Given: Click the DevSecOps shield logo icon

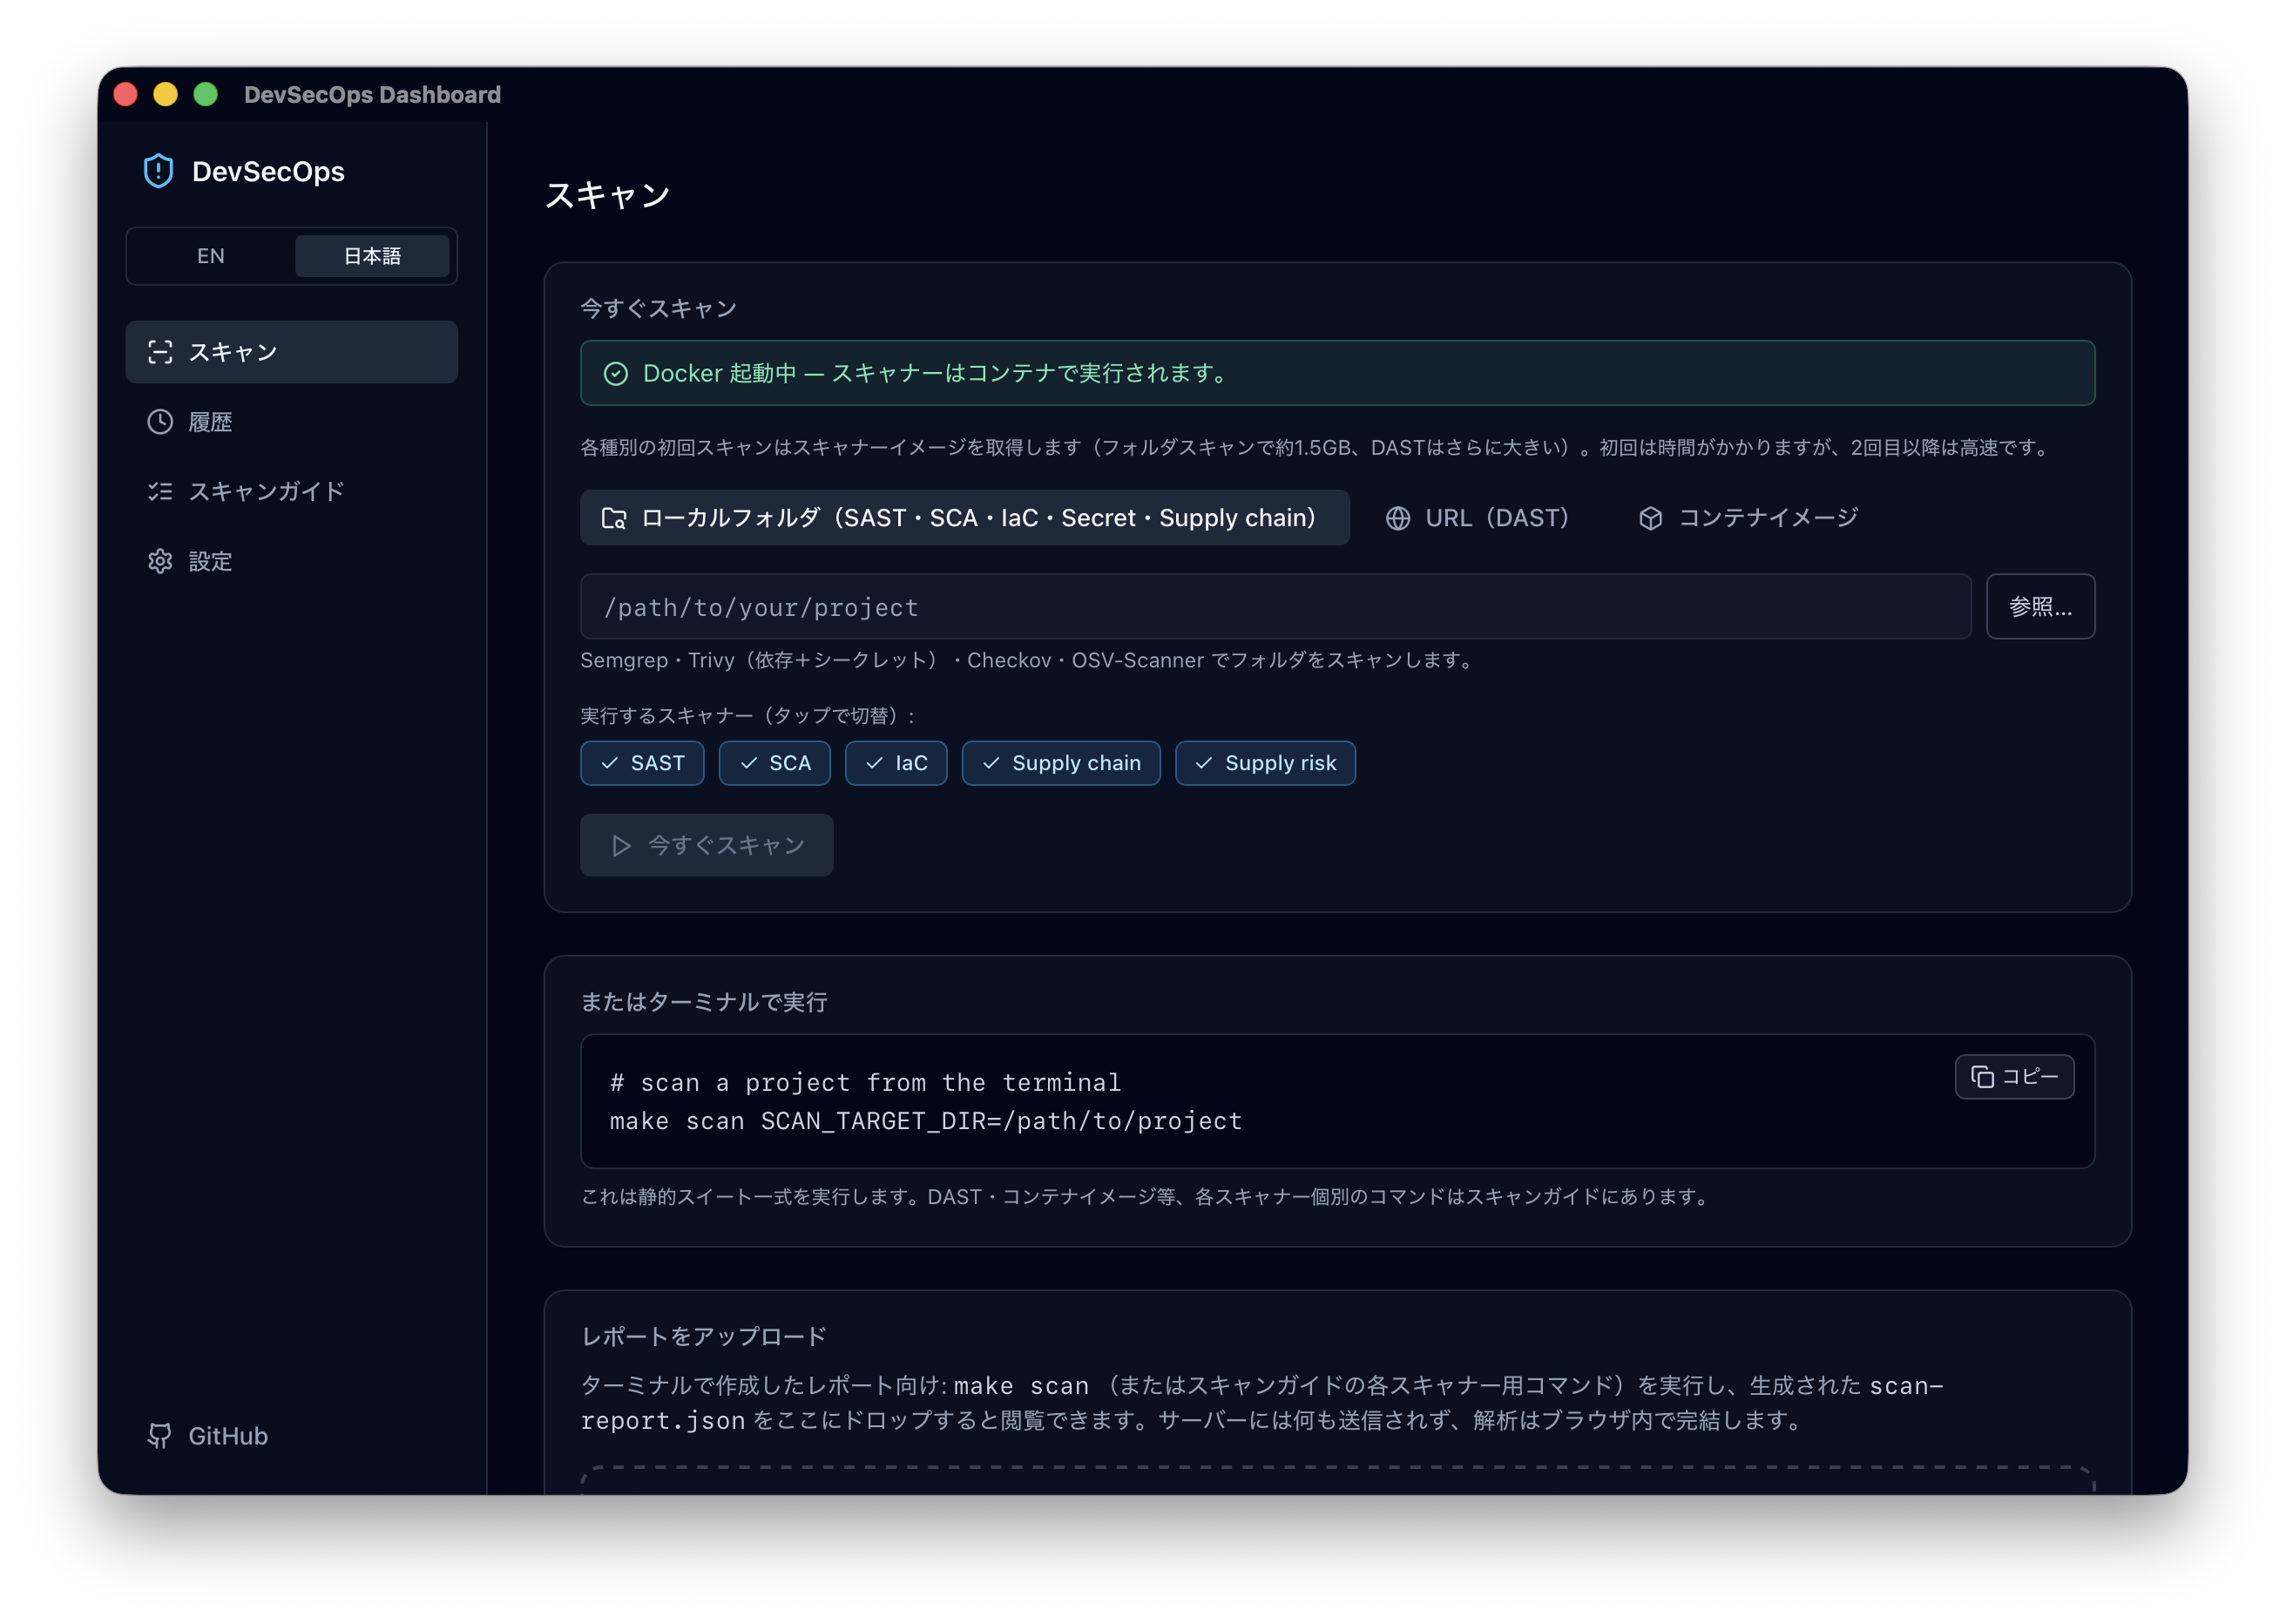Looking at the screenshot, I should (x=158, y=171).
